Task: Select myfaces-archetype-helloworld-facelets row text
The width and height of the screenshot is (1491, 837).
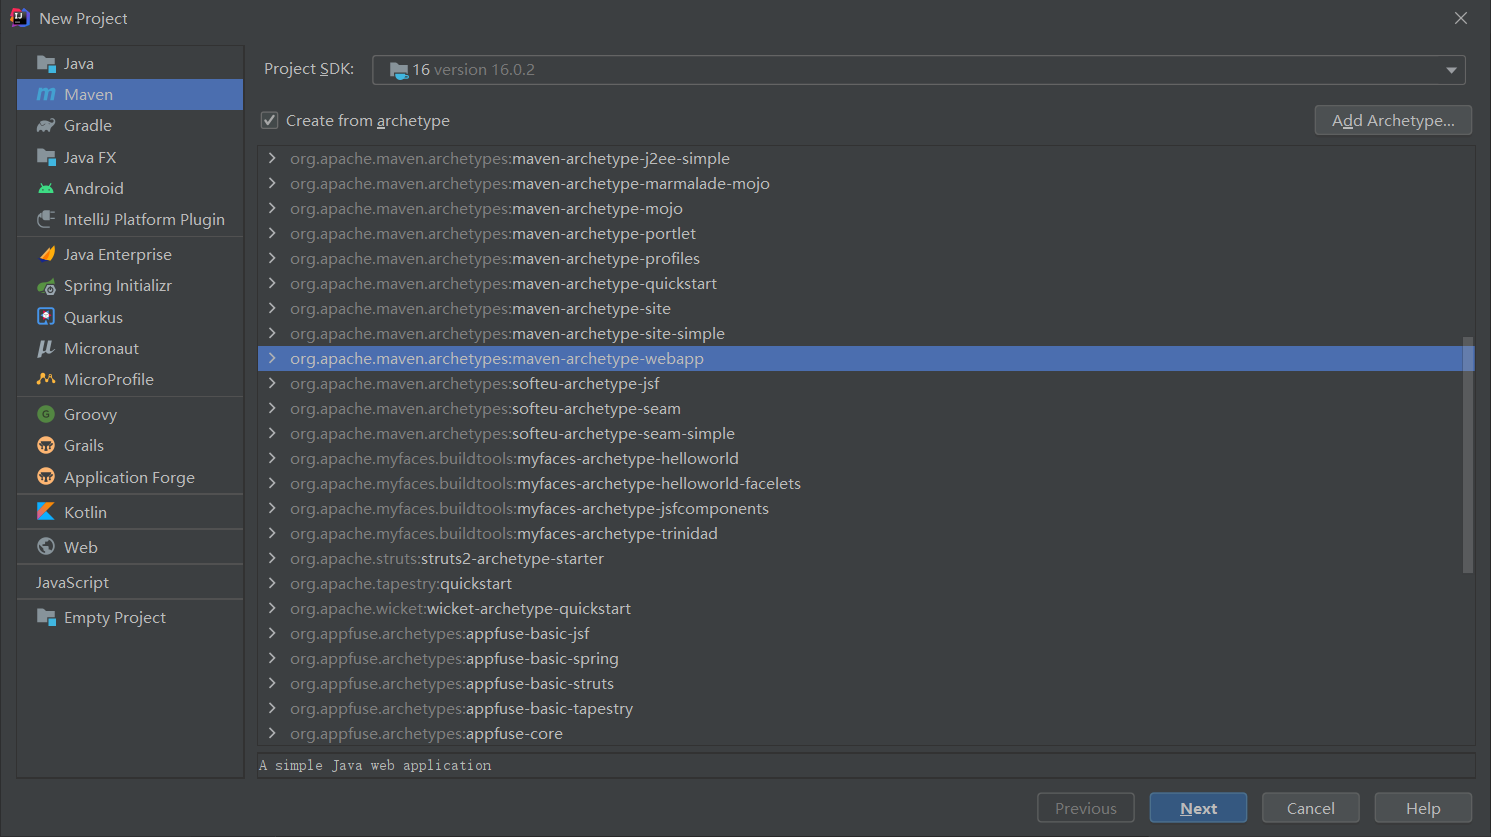Action: click(x=545, y=483)
